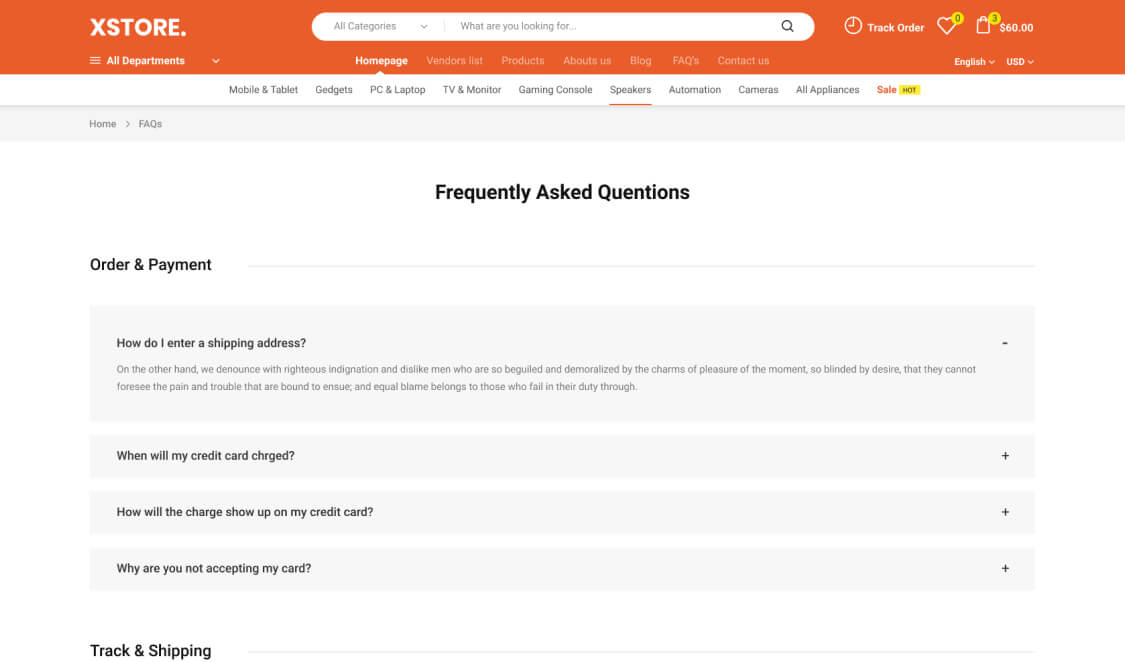Click the Home breadcrumb link
This screenshot has height=662, width=1125.
coord(103,124)
